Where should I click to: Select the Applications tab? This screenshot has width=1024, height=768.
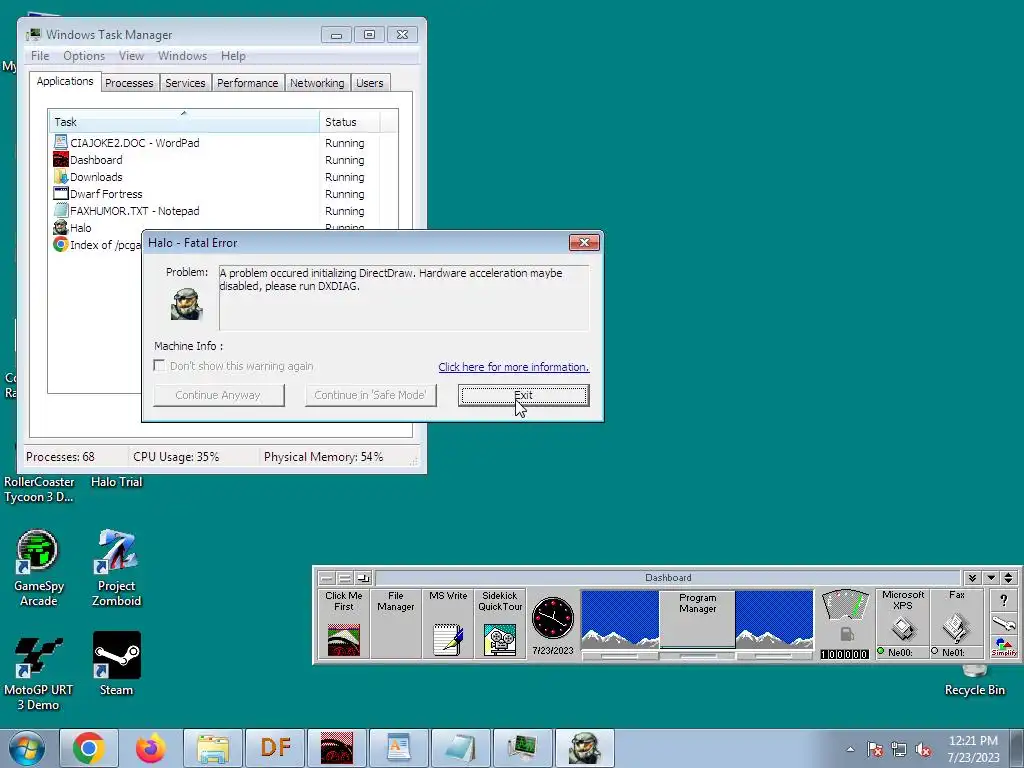[65, 82]
